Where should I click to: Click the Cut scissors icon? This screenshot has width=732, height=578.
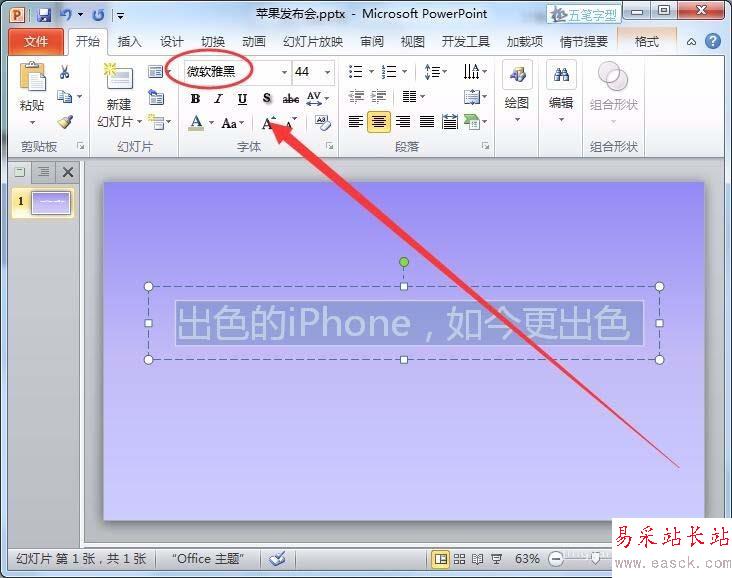click(64, 72)
